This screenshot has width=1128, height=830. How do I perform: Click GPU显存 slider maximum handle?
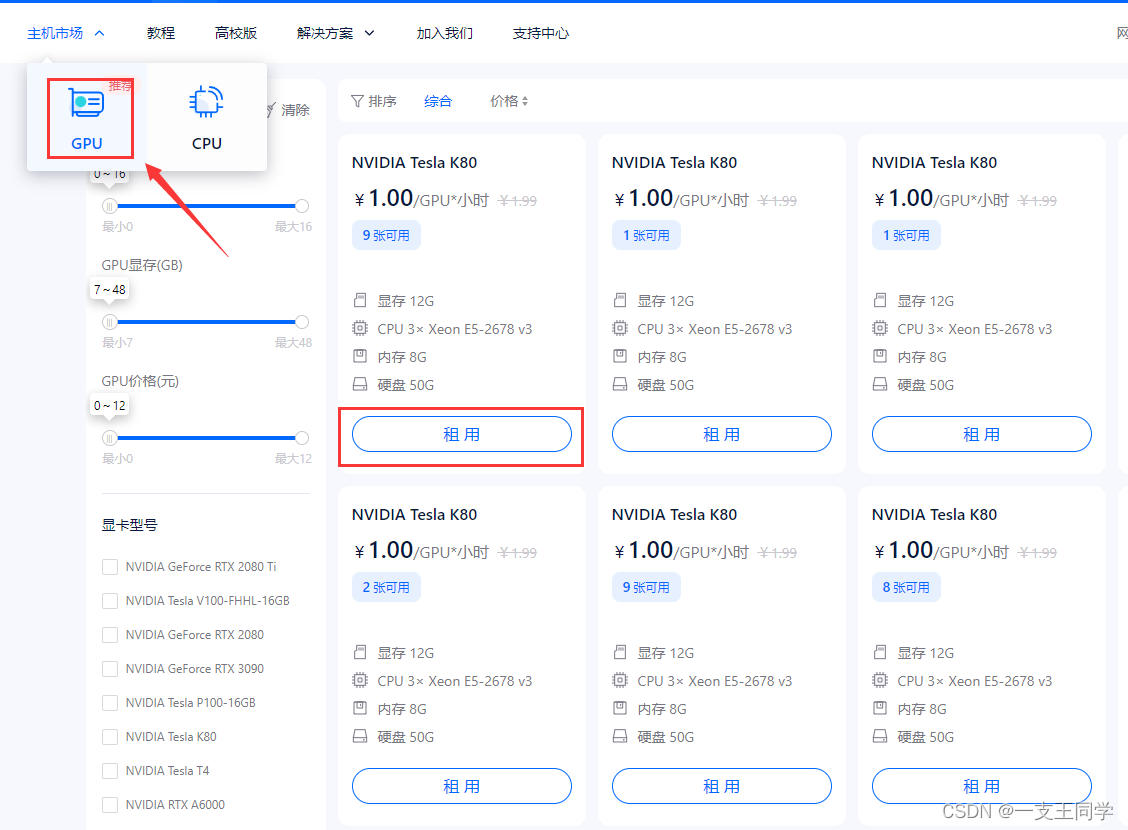(302, 321)
